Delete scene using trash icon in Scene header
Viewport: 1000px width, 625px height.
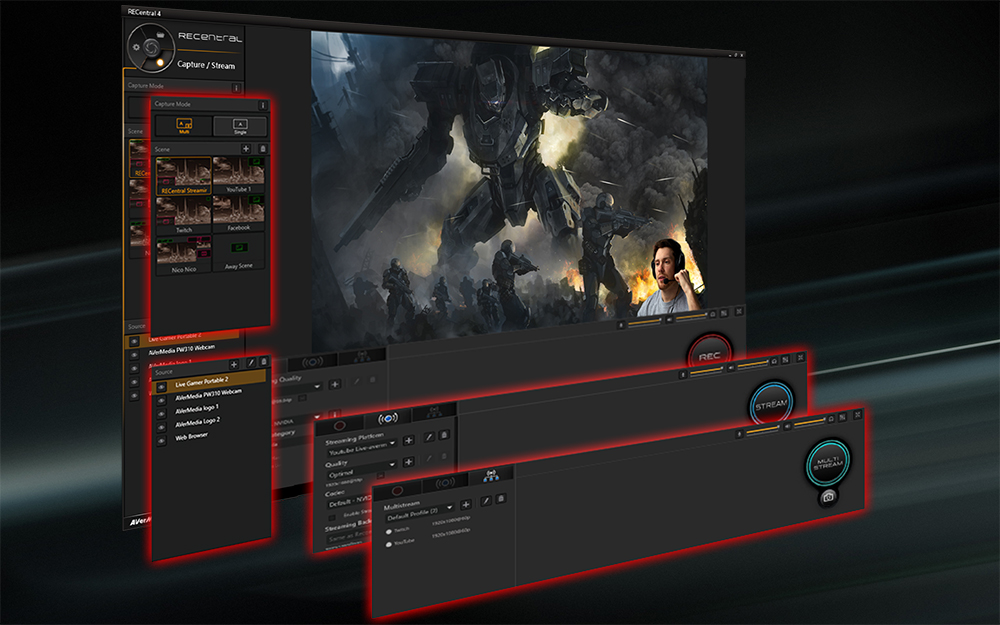point(263,149)
